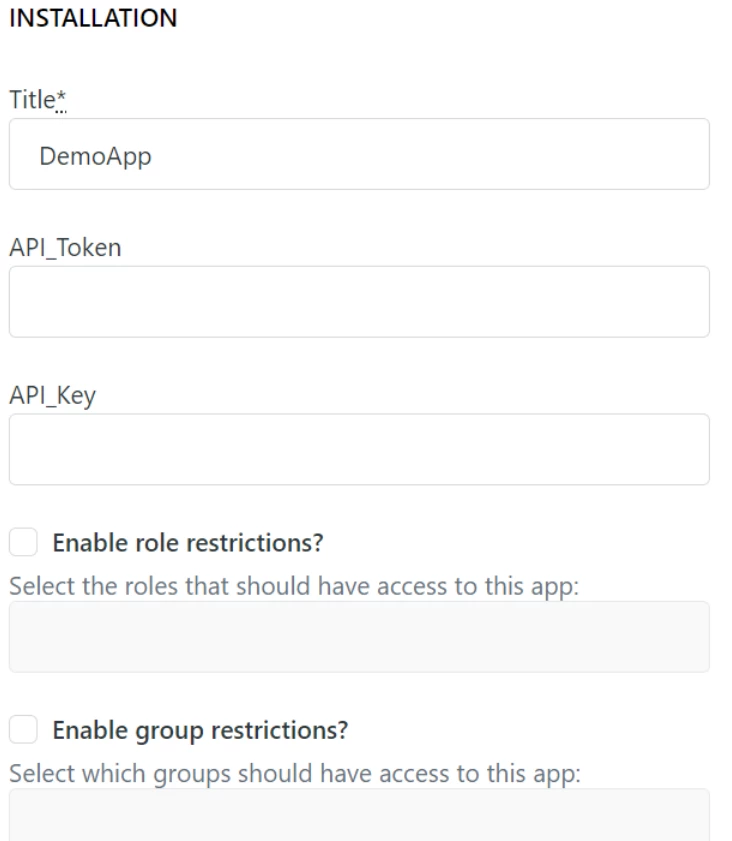Open the groups access selection box
Image resolution: width=732 pixels, height=841 pixels.
click(x=359, y=815)
